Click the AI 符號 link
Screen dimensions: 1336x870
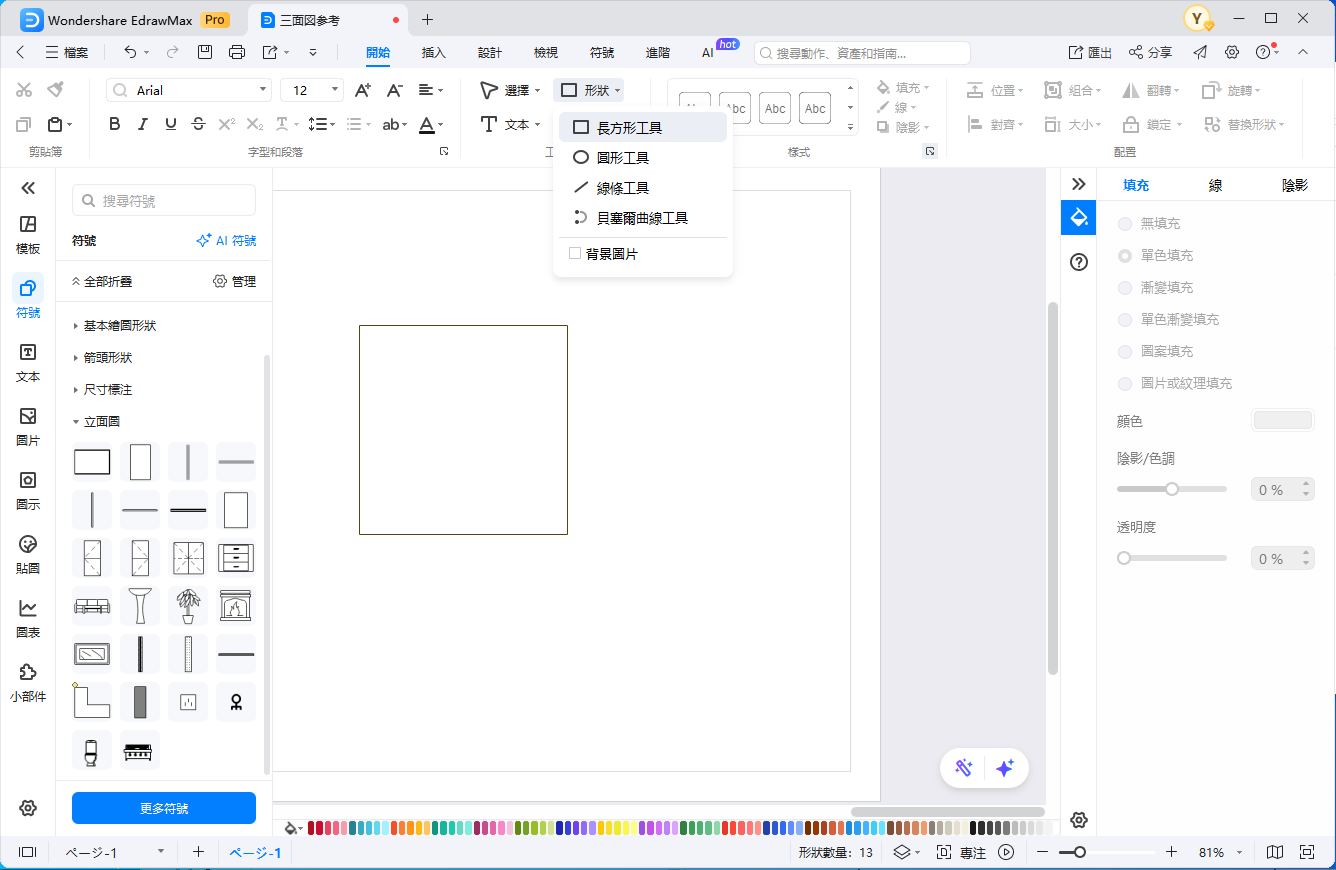pos(226,241)
